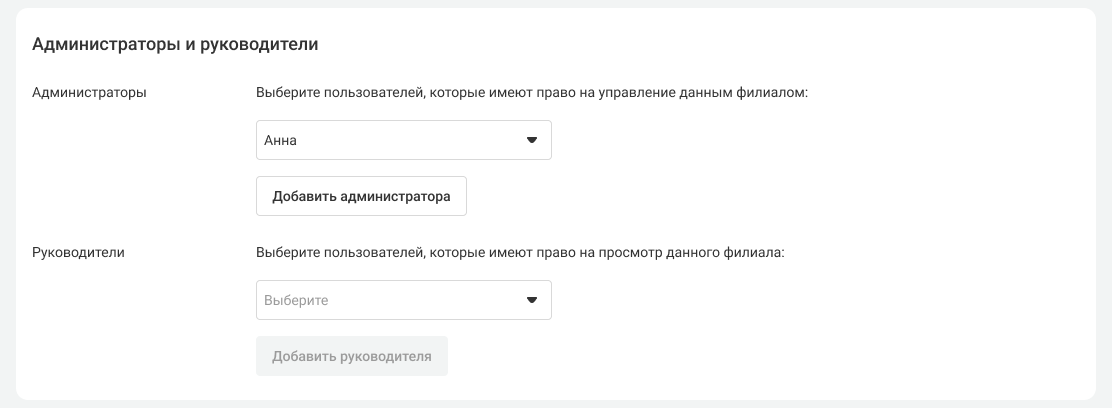This screenshot has height=408, width=1112.
Task: Select the Администраторы row label
Action: [x=90, y=92]
